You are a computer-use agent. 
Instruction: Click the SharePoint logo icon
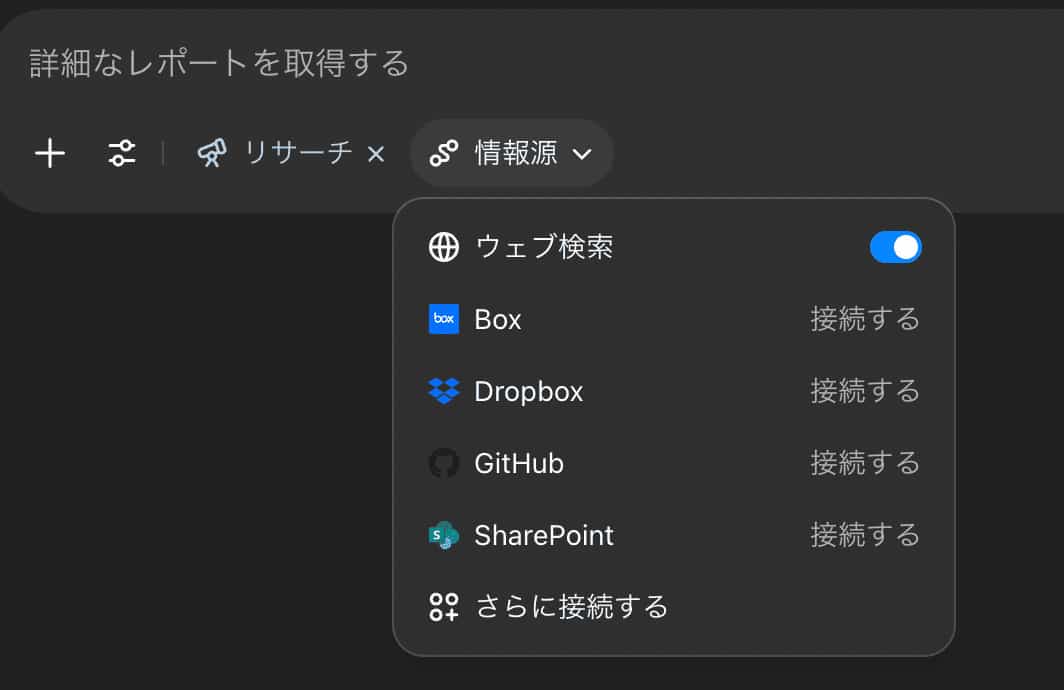pyautogui.click(x=444, y=535)
